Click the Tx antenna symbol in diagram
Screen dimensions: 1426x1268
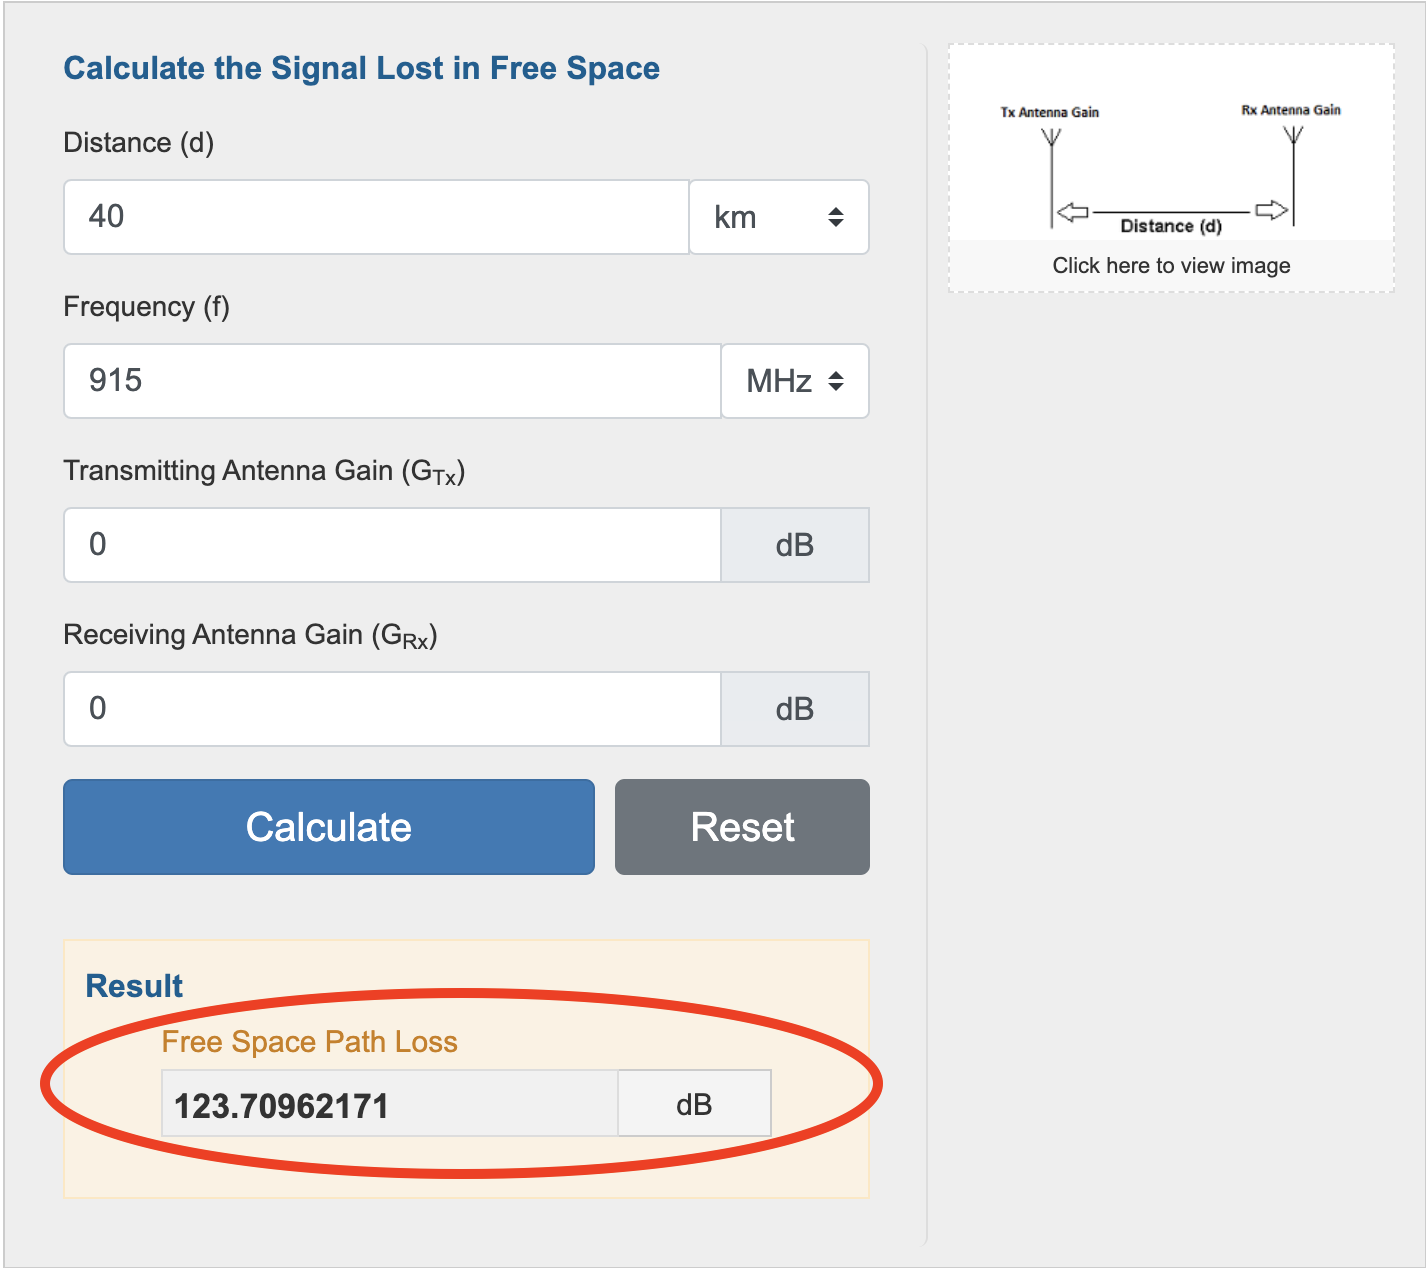click(1051, 139)
